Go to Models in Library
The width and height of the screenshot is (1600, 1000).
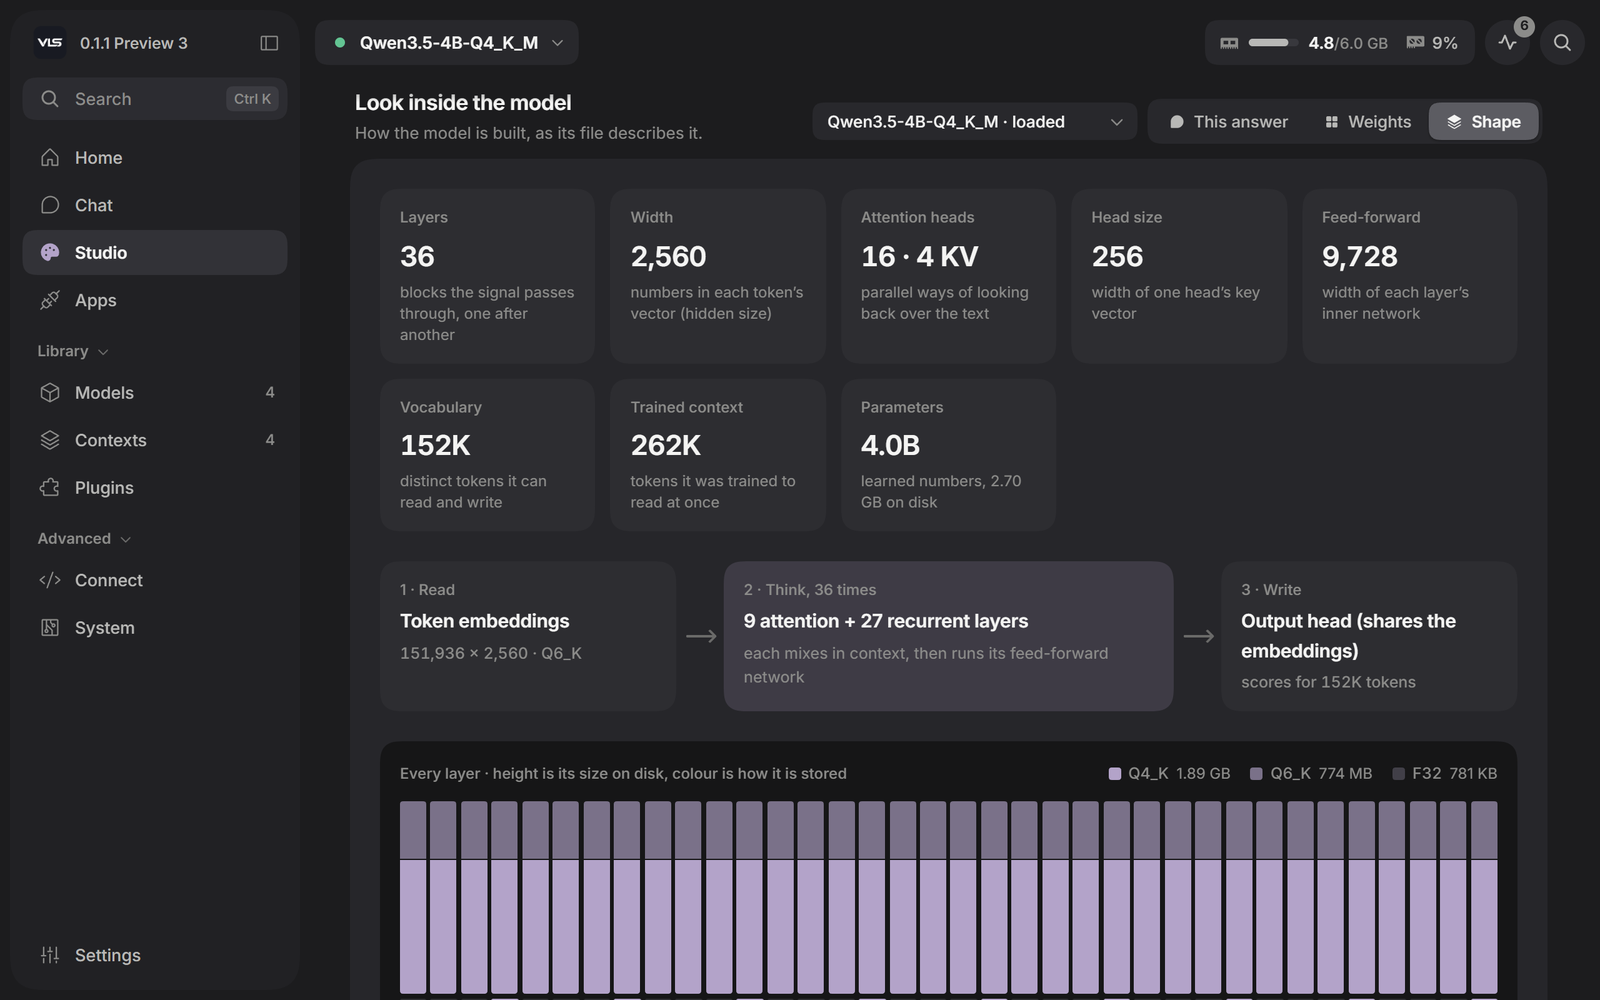(155, 392)
